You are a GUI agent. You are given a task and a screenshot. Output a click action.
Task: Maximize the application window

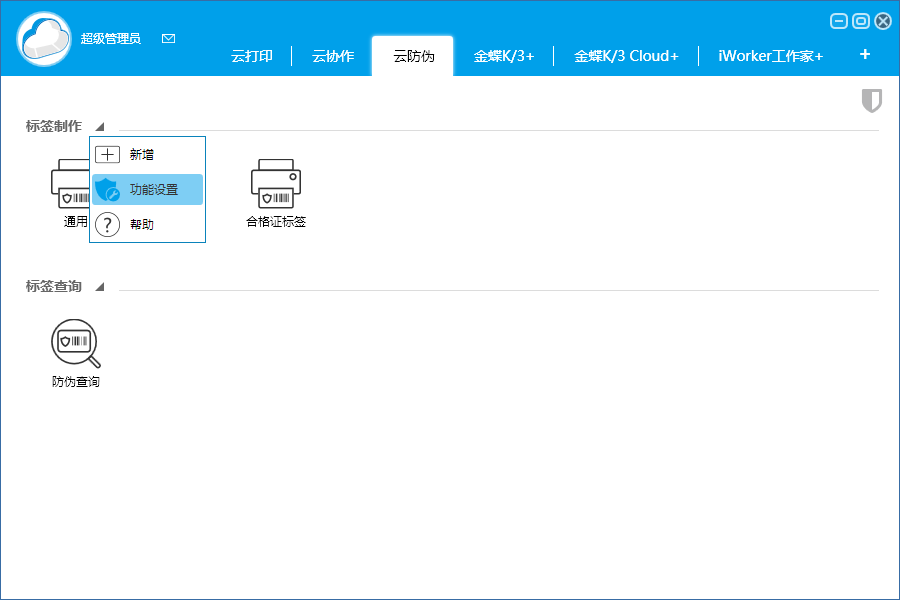(x=861, y=21)
